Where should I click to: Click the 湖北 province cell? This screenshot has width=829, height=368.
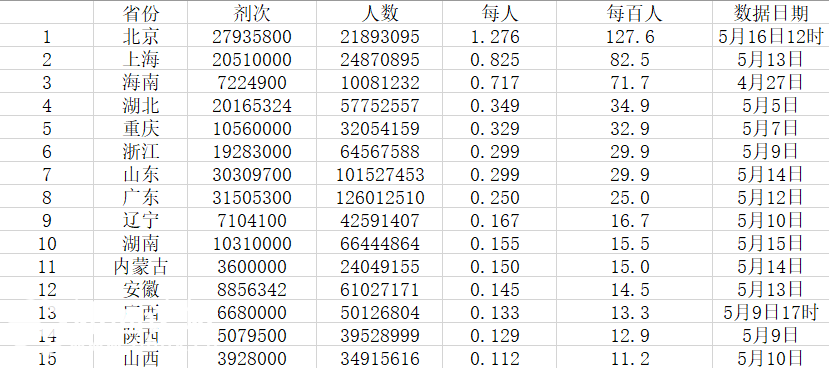(x=141, y=105)
